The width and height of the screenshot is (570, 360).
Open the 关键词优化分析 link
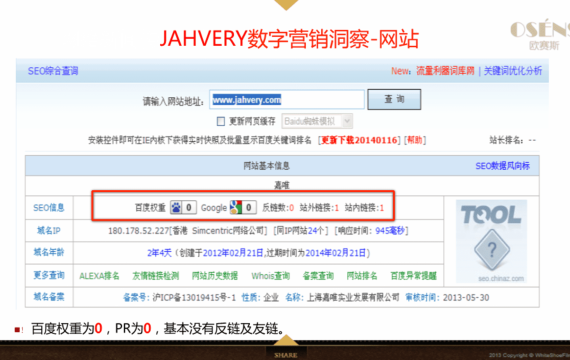click(x=513, y=71)
